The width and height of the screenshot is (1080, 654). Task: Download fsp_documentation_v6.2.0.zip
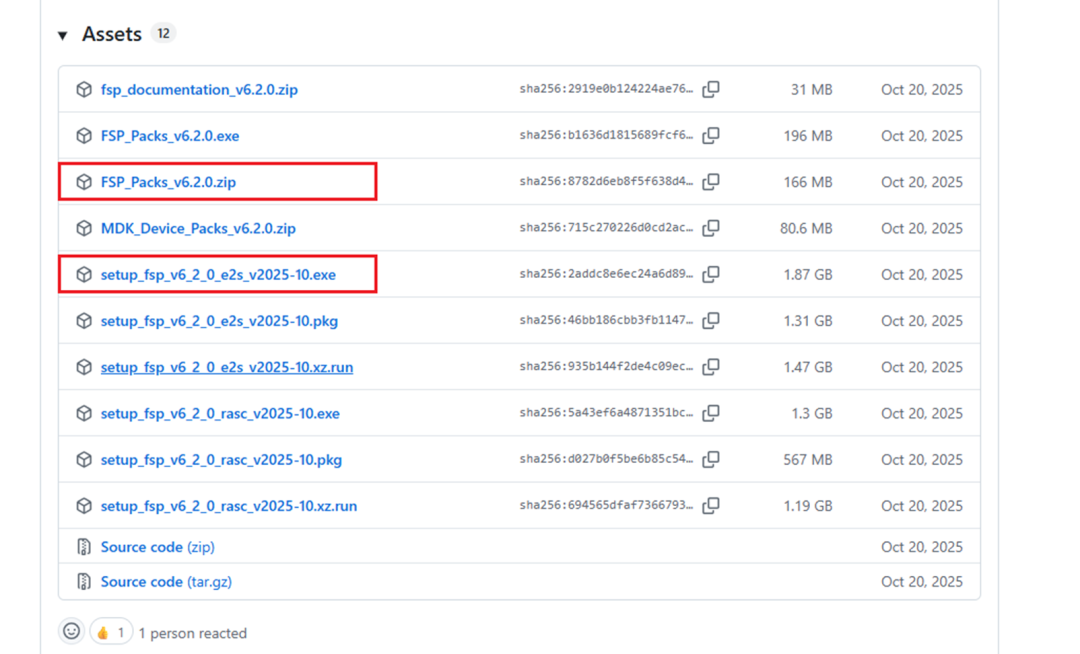click(199, 90)
